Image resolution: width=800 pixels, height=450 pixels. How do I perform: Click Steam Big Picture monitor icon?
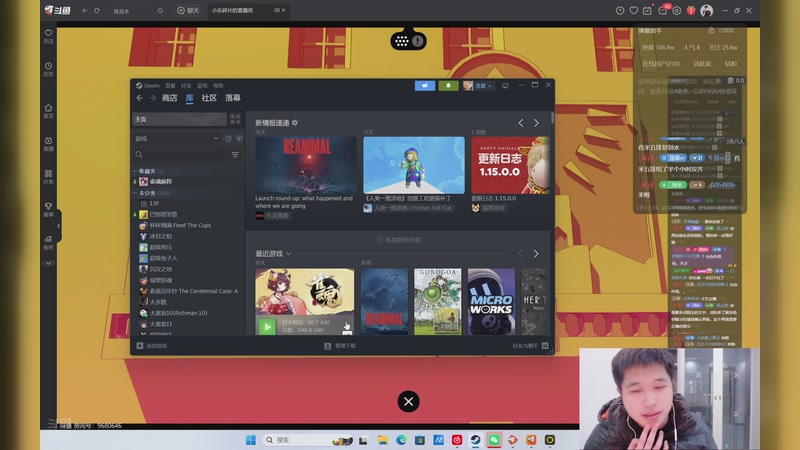pyautogui.click(x=505, y=86)
